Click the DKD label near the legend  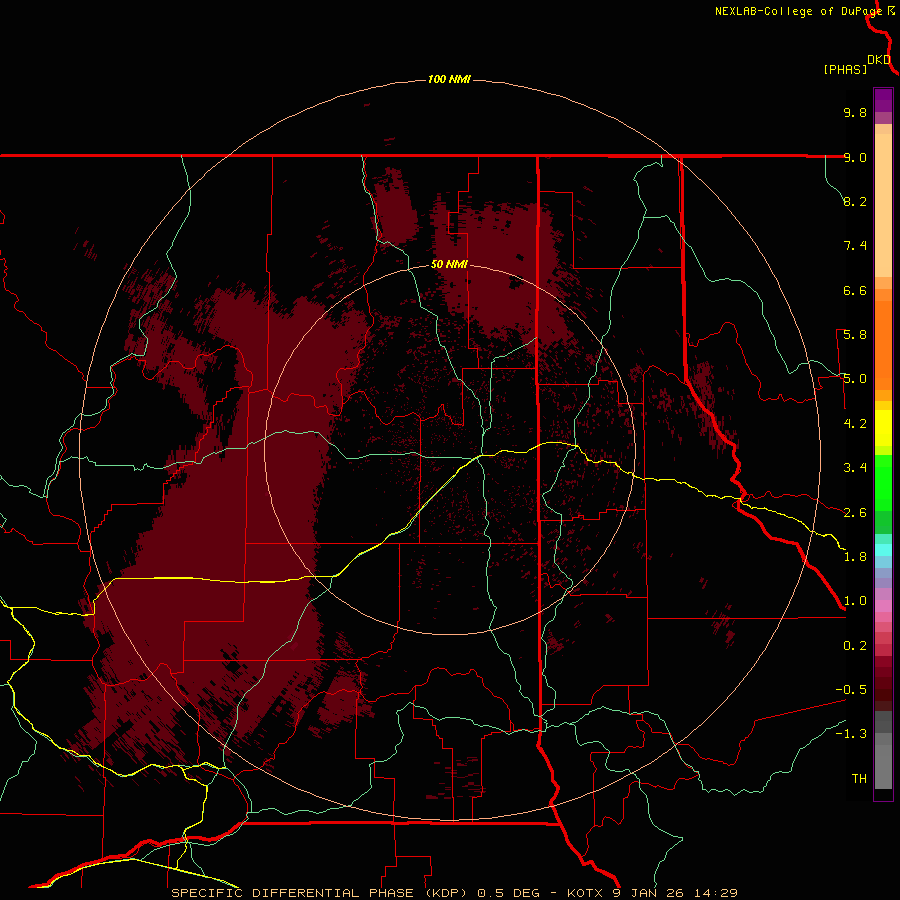point(879,60)
